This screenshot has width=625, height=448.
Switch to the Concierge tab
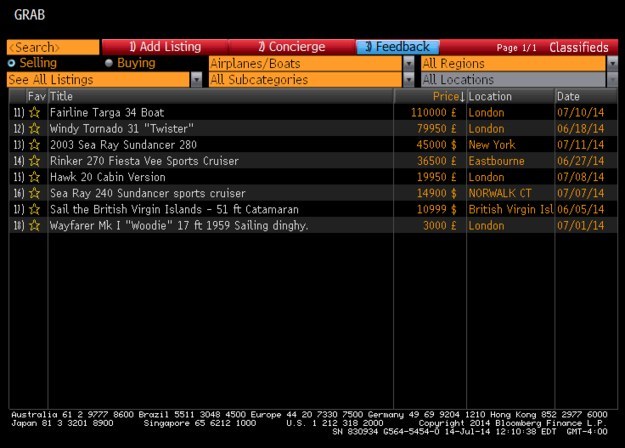pos(291,47)
